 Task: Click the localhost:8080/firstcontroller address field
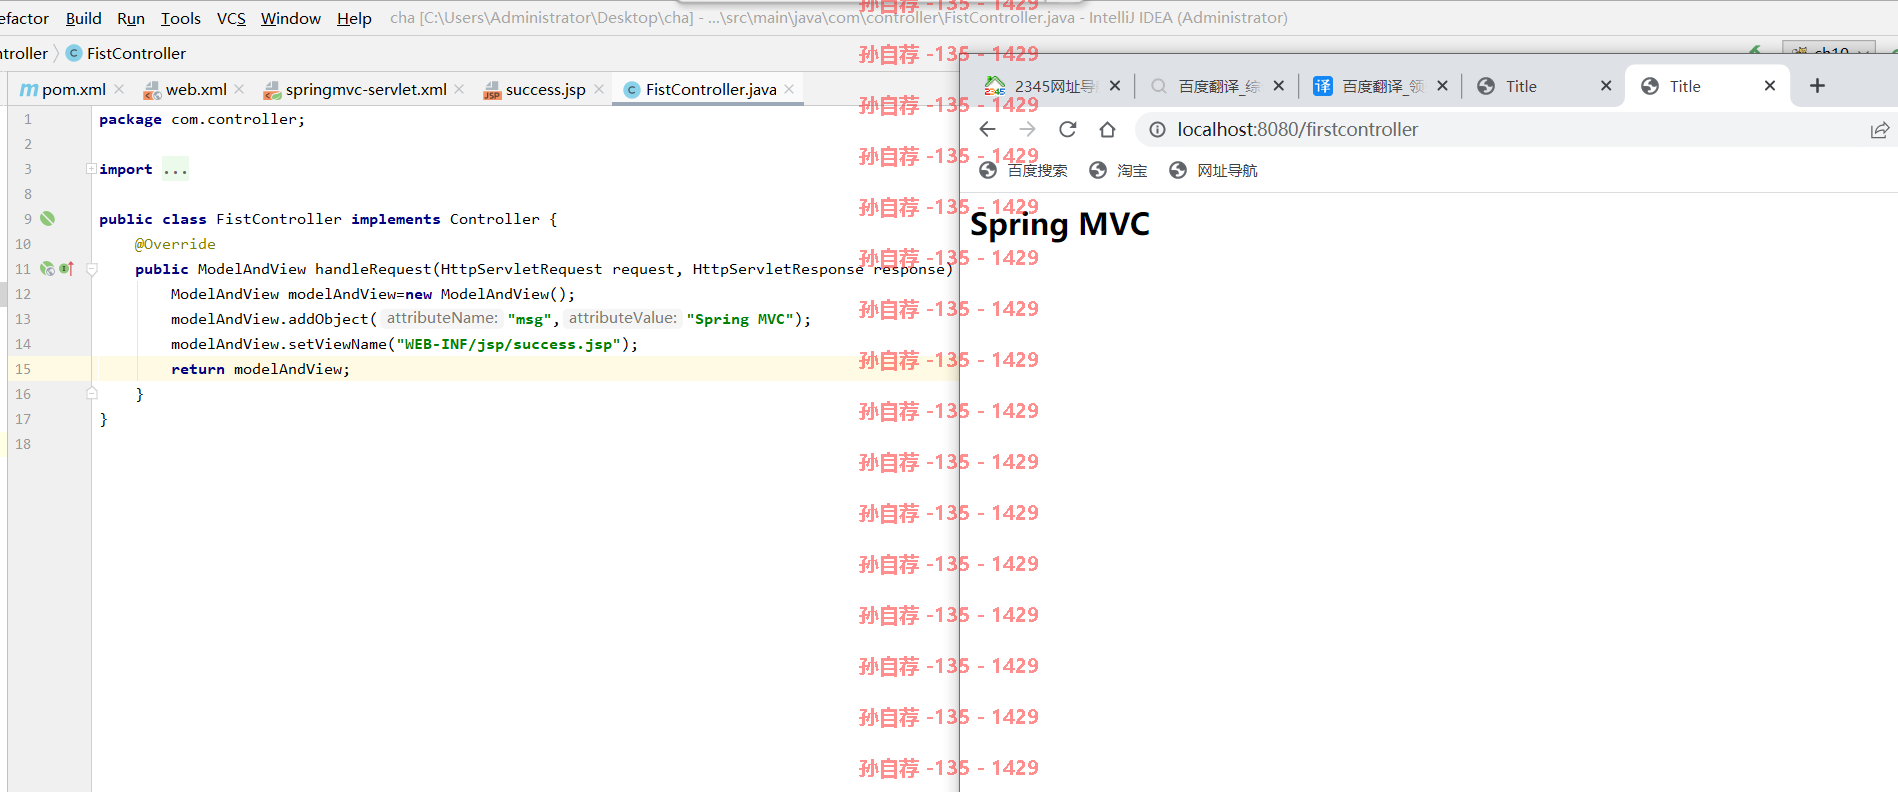point(1500,129)
